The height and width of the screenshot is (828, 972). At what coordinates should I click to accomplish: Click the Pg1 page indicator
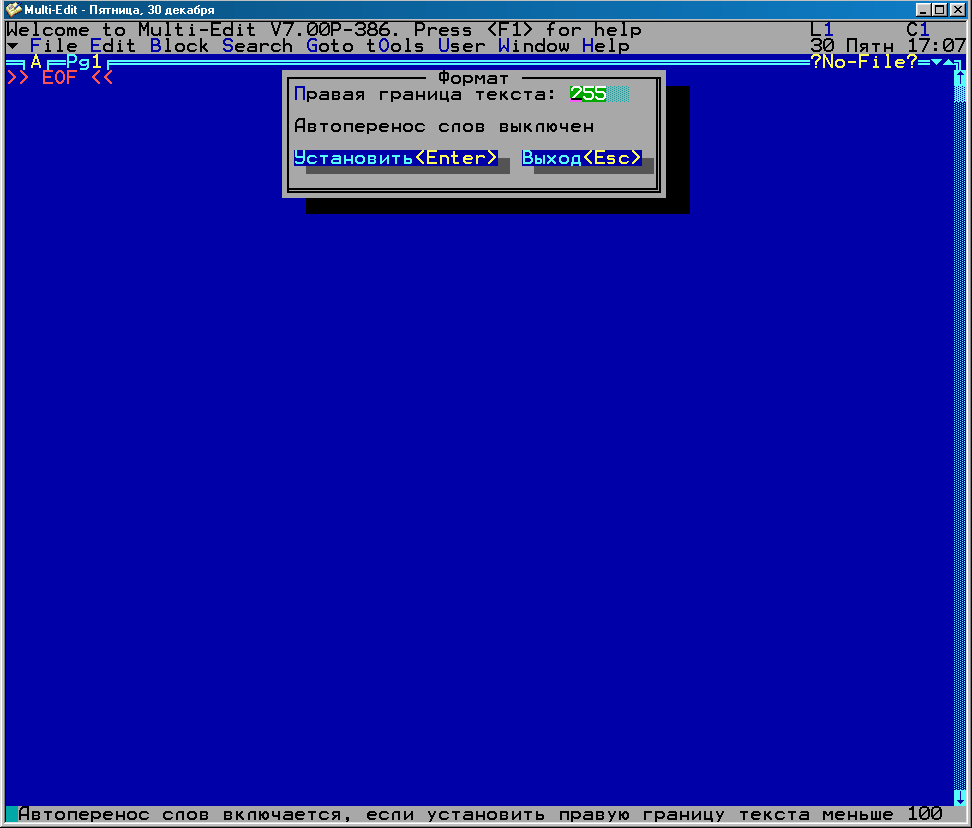(84, 62)
